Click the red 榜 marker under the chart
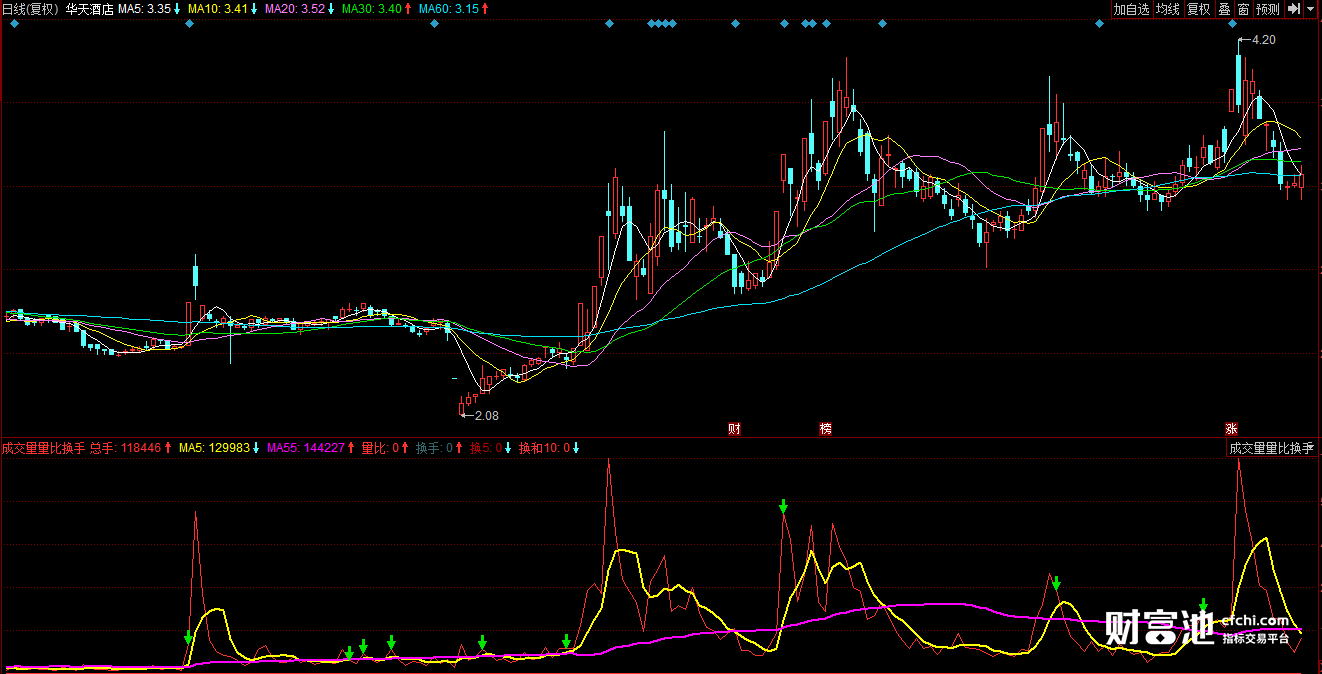The width and height of the screenshot is (1322, 674). point(826,429)
